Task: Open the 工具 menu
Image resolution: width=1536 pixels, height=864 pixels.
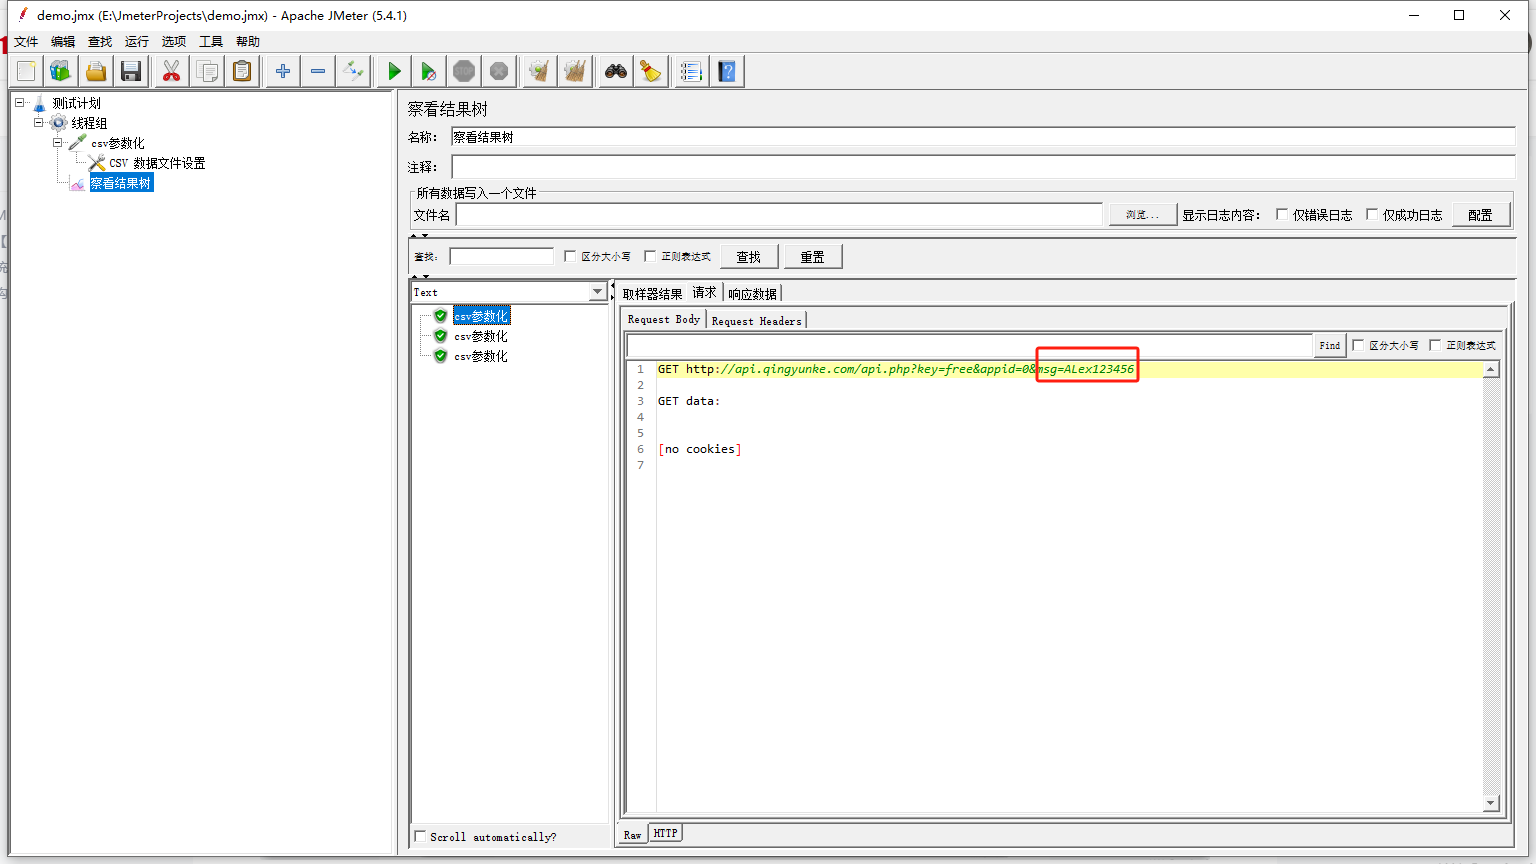Action: pos(211,41)
